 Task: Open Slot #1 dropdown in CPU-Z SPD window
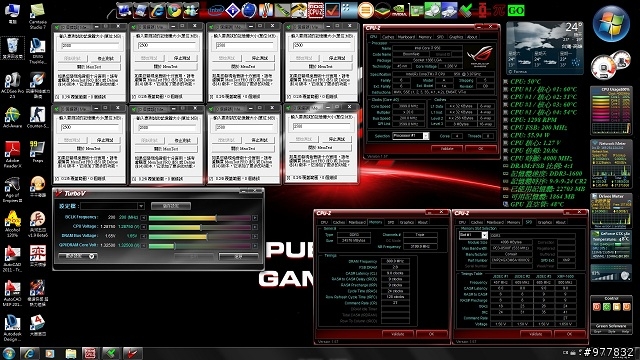(x=484, y=236)
